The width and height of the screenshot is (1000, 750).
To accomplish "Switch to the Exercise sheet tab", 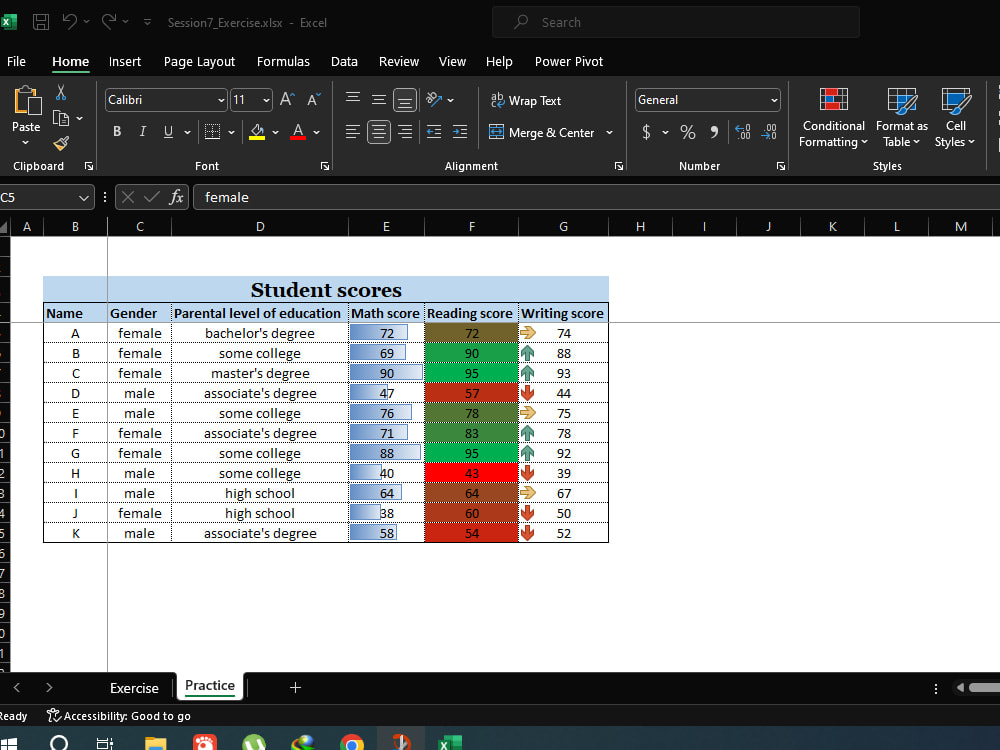I will 134,688.
